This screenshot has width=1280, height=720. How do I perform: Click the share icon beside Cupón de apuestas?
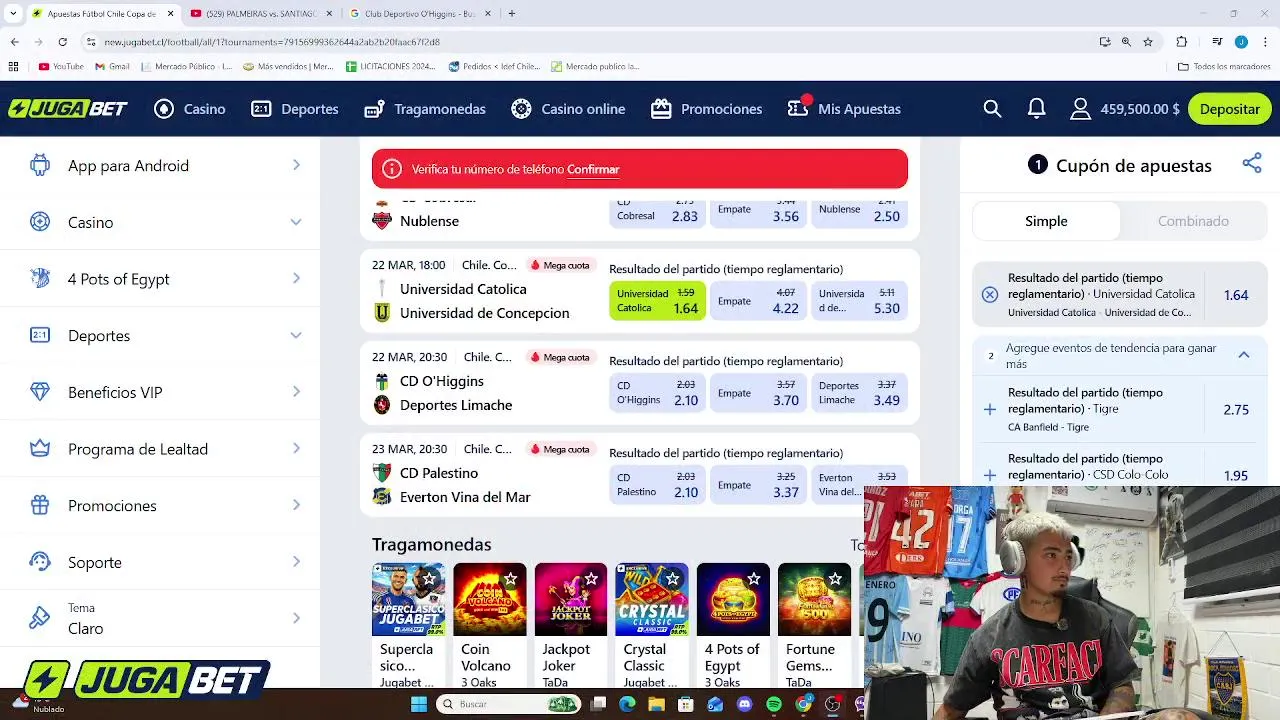click(x=1252, y=164)
